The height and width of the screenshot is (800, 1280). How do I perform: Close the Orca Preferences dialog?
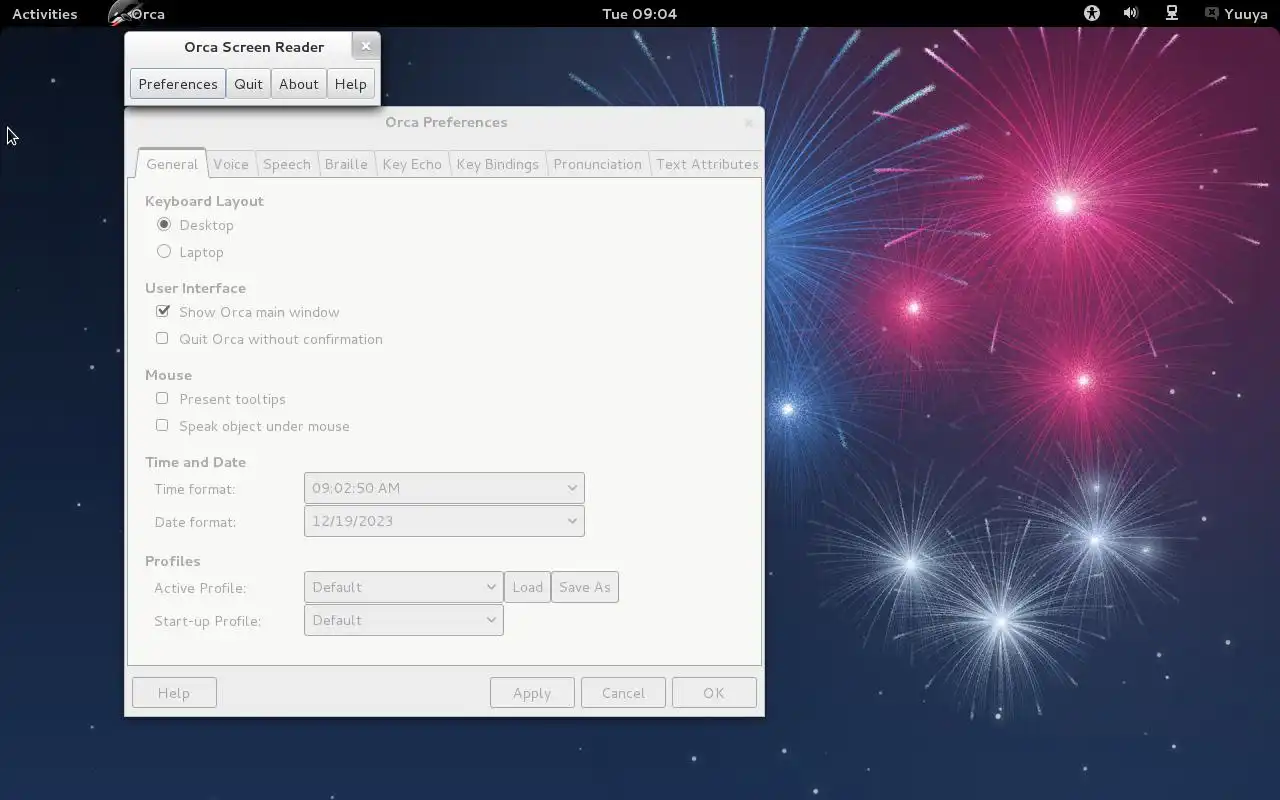(x=748, y=122)
